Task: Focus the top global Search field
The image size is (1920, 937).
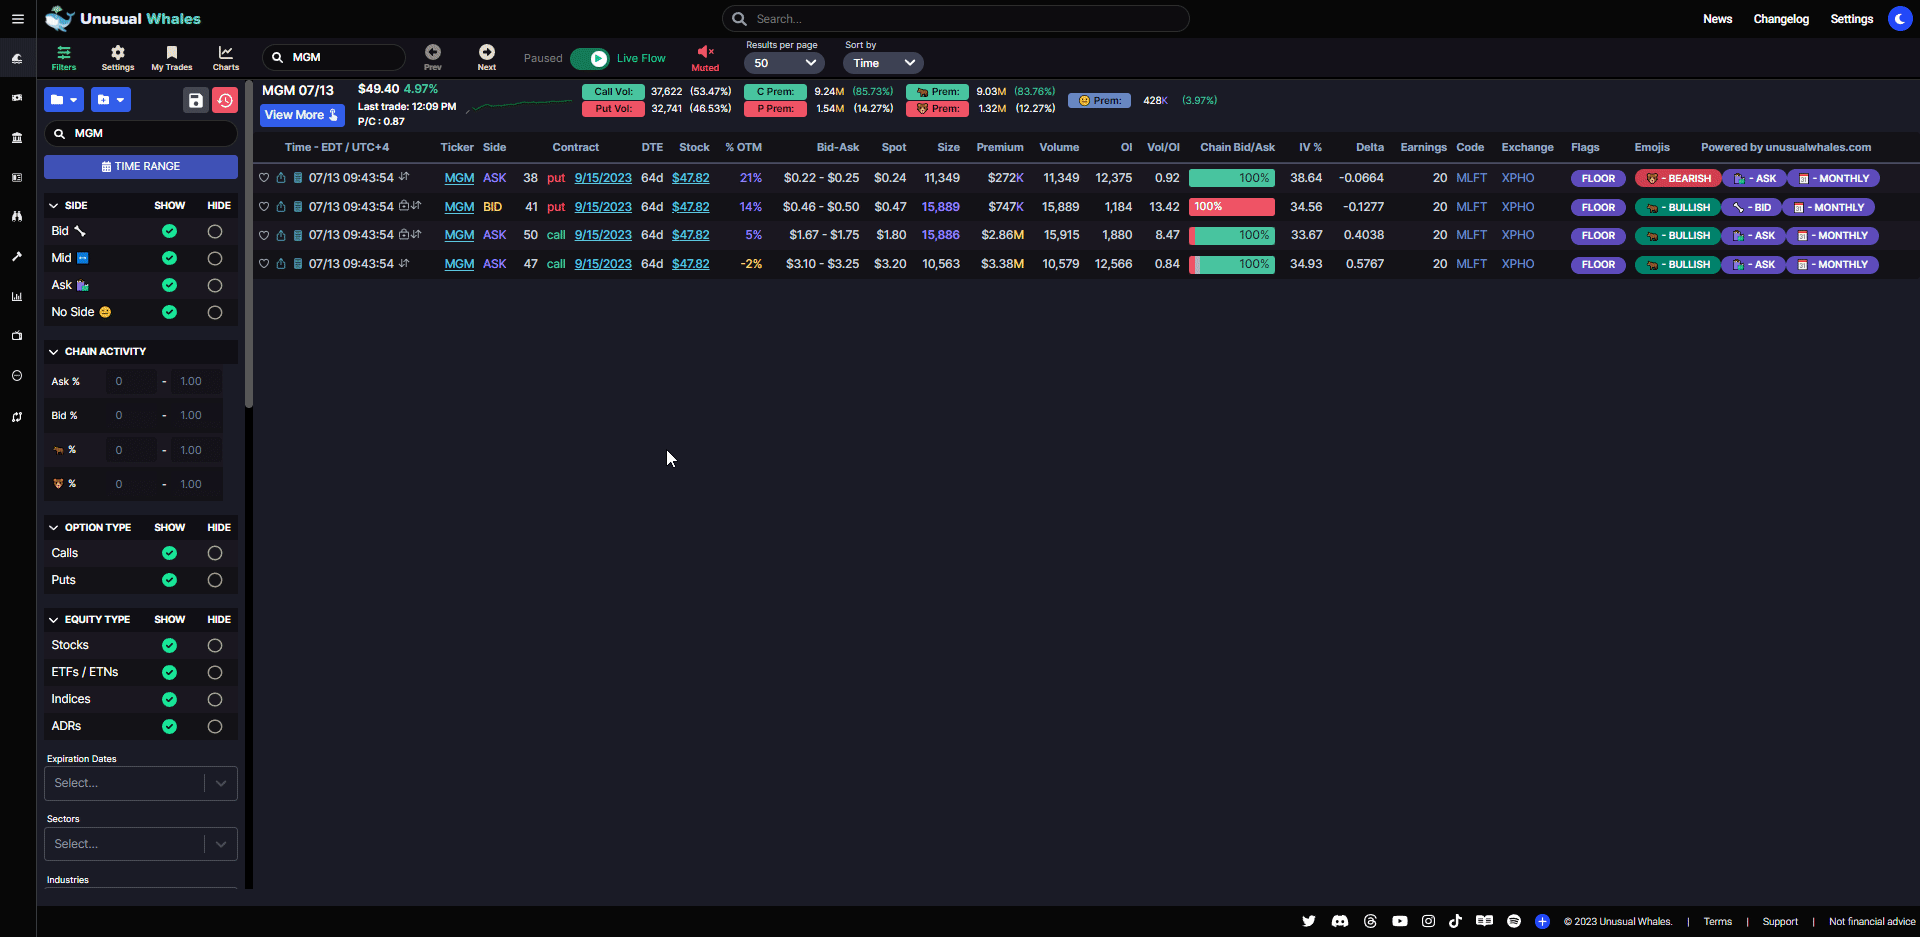Action: tap(956, 19)
